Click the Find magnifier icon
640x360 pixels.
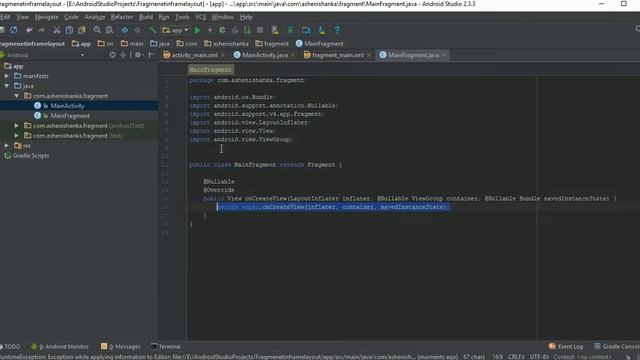click(97, 30)
